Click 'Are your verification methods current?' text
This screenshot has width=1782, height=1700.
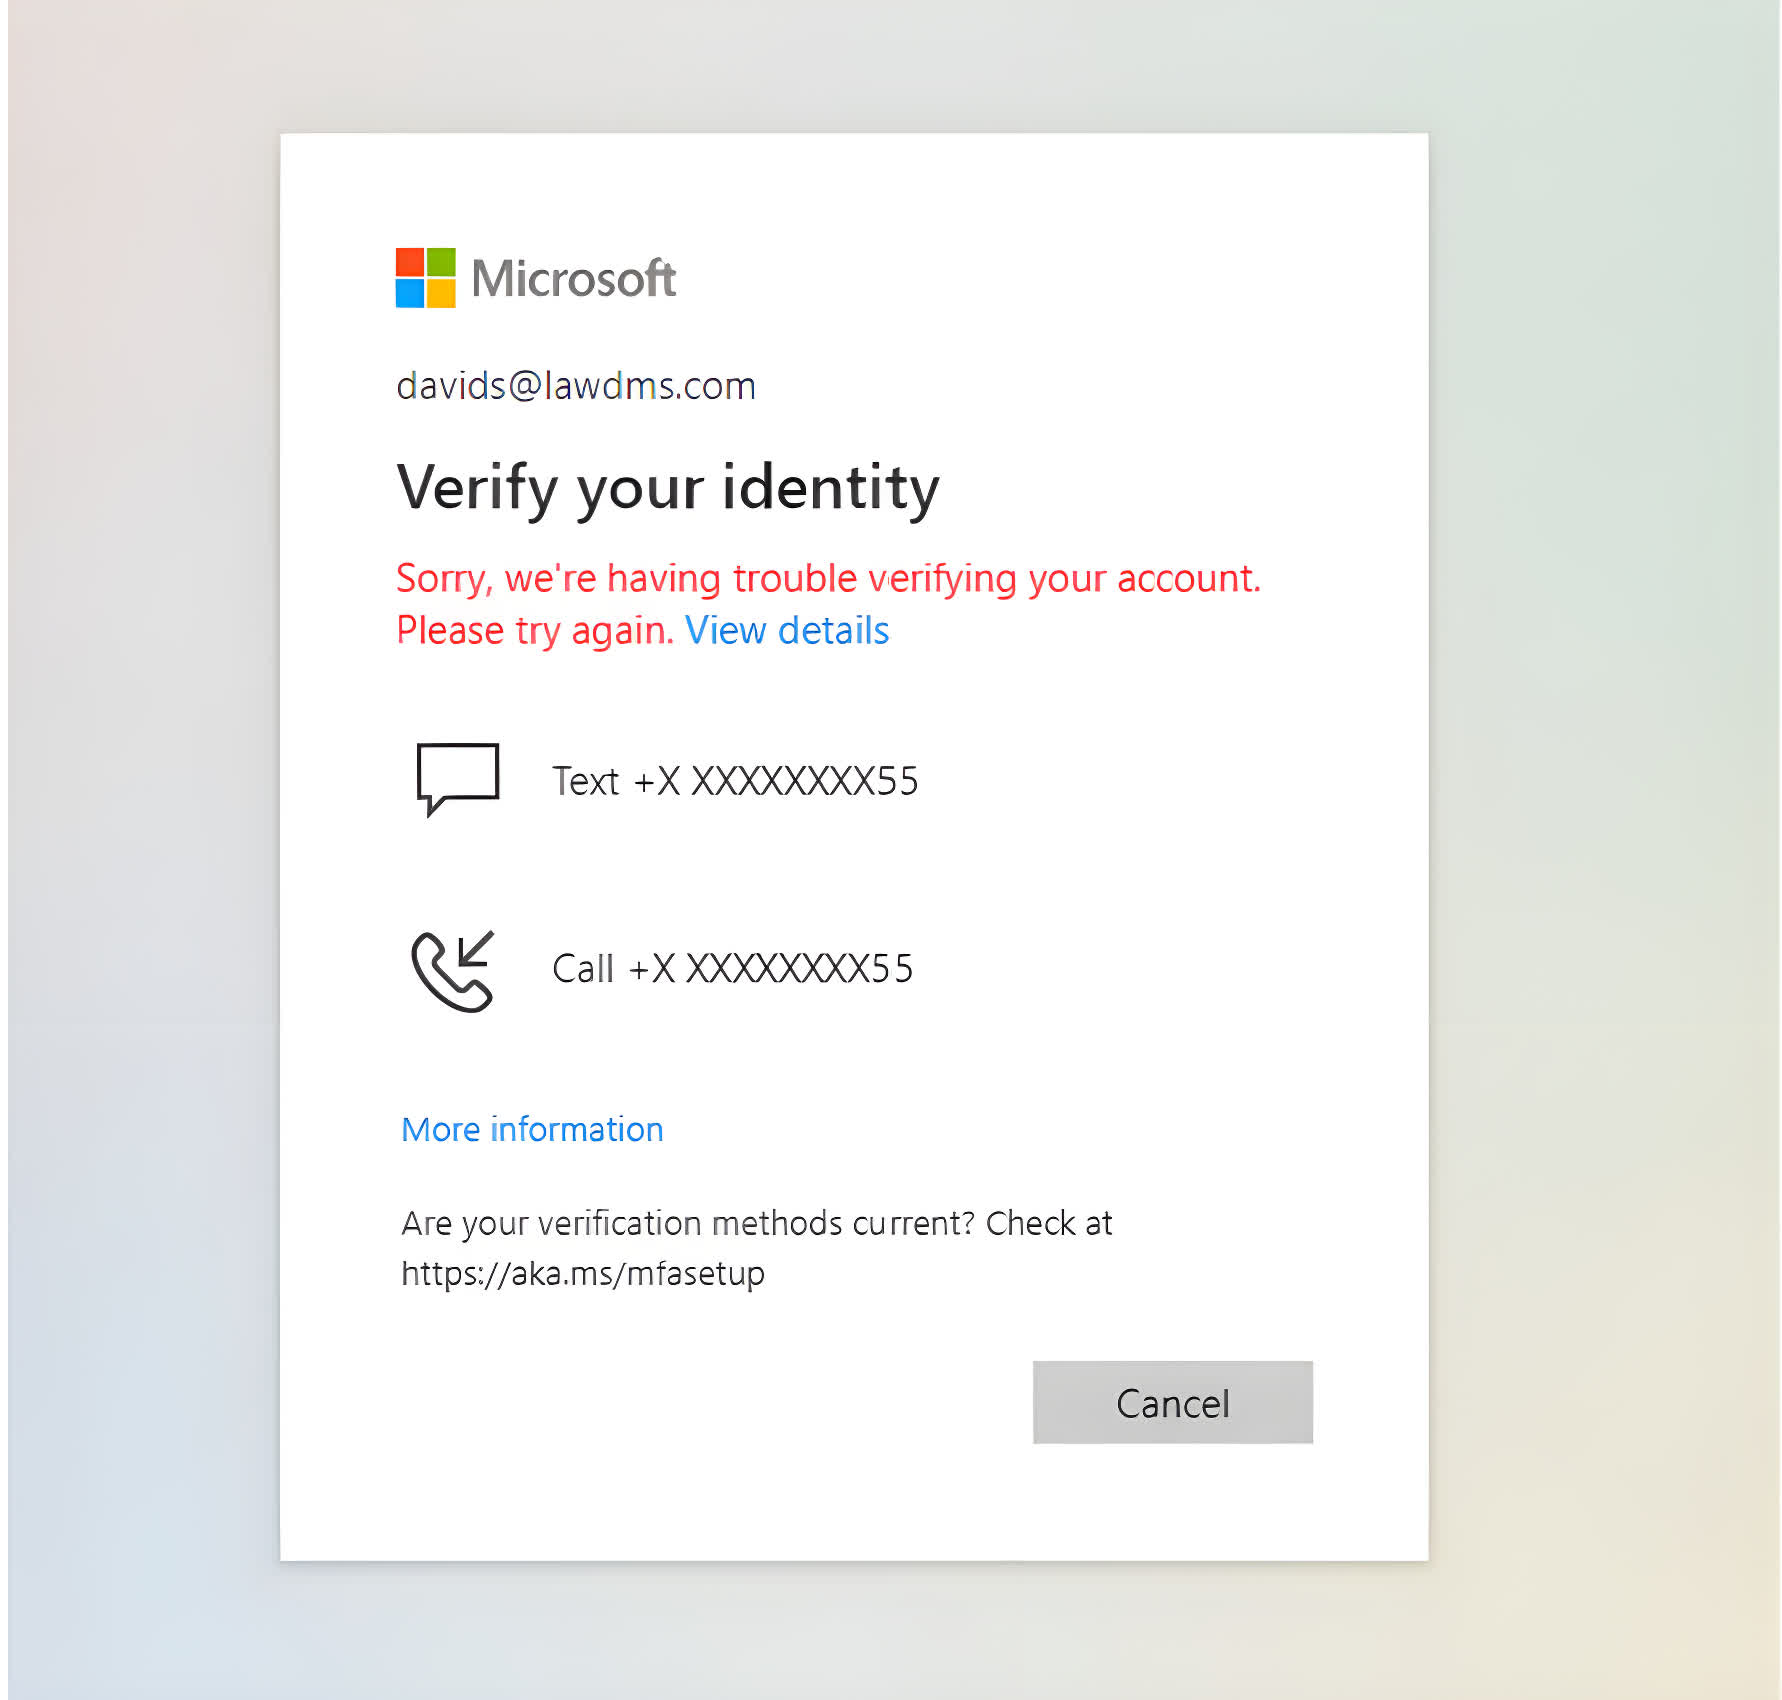tap(688, 1223)
